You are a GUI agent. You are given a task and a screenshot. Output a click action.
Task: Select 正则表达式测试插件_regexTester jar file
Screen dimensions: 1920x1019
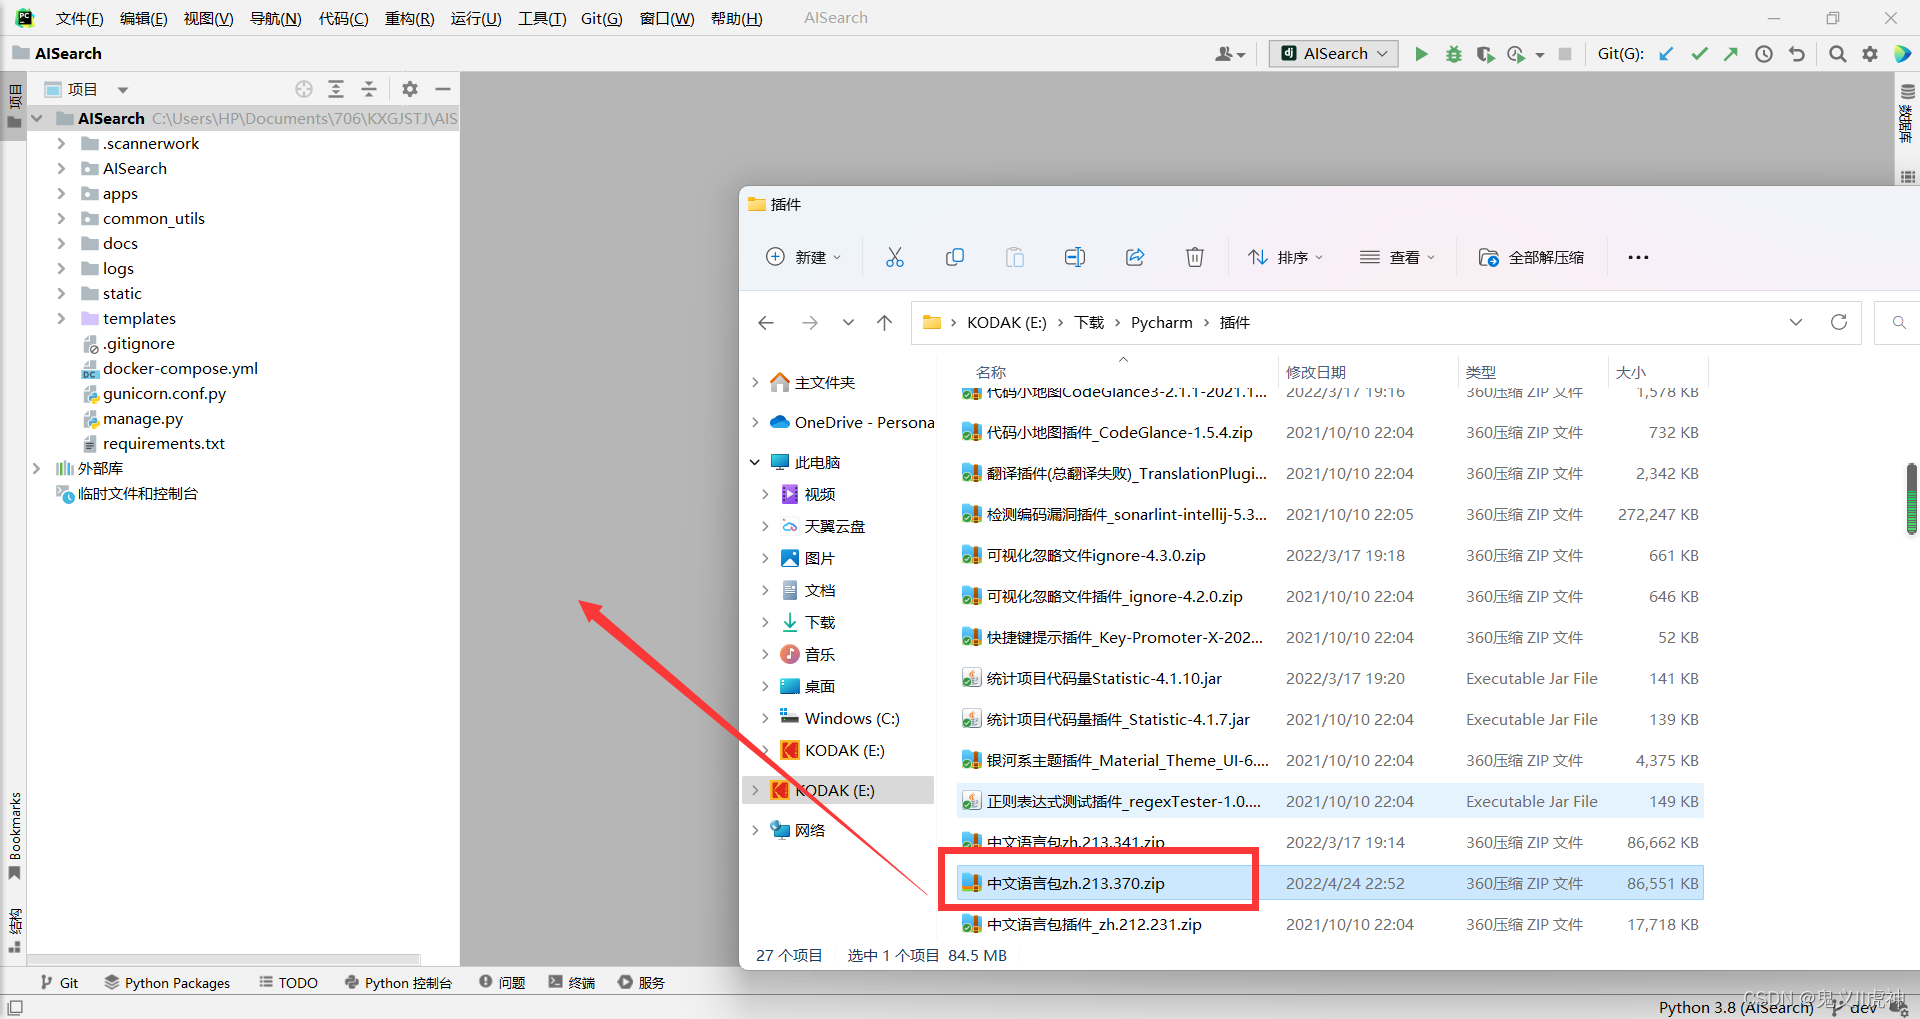(1330, 801)
